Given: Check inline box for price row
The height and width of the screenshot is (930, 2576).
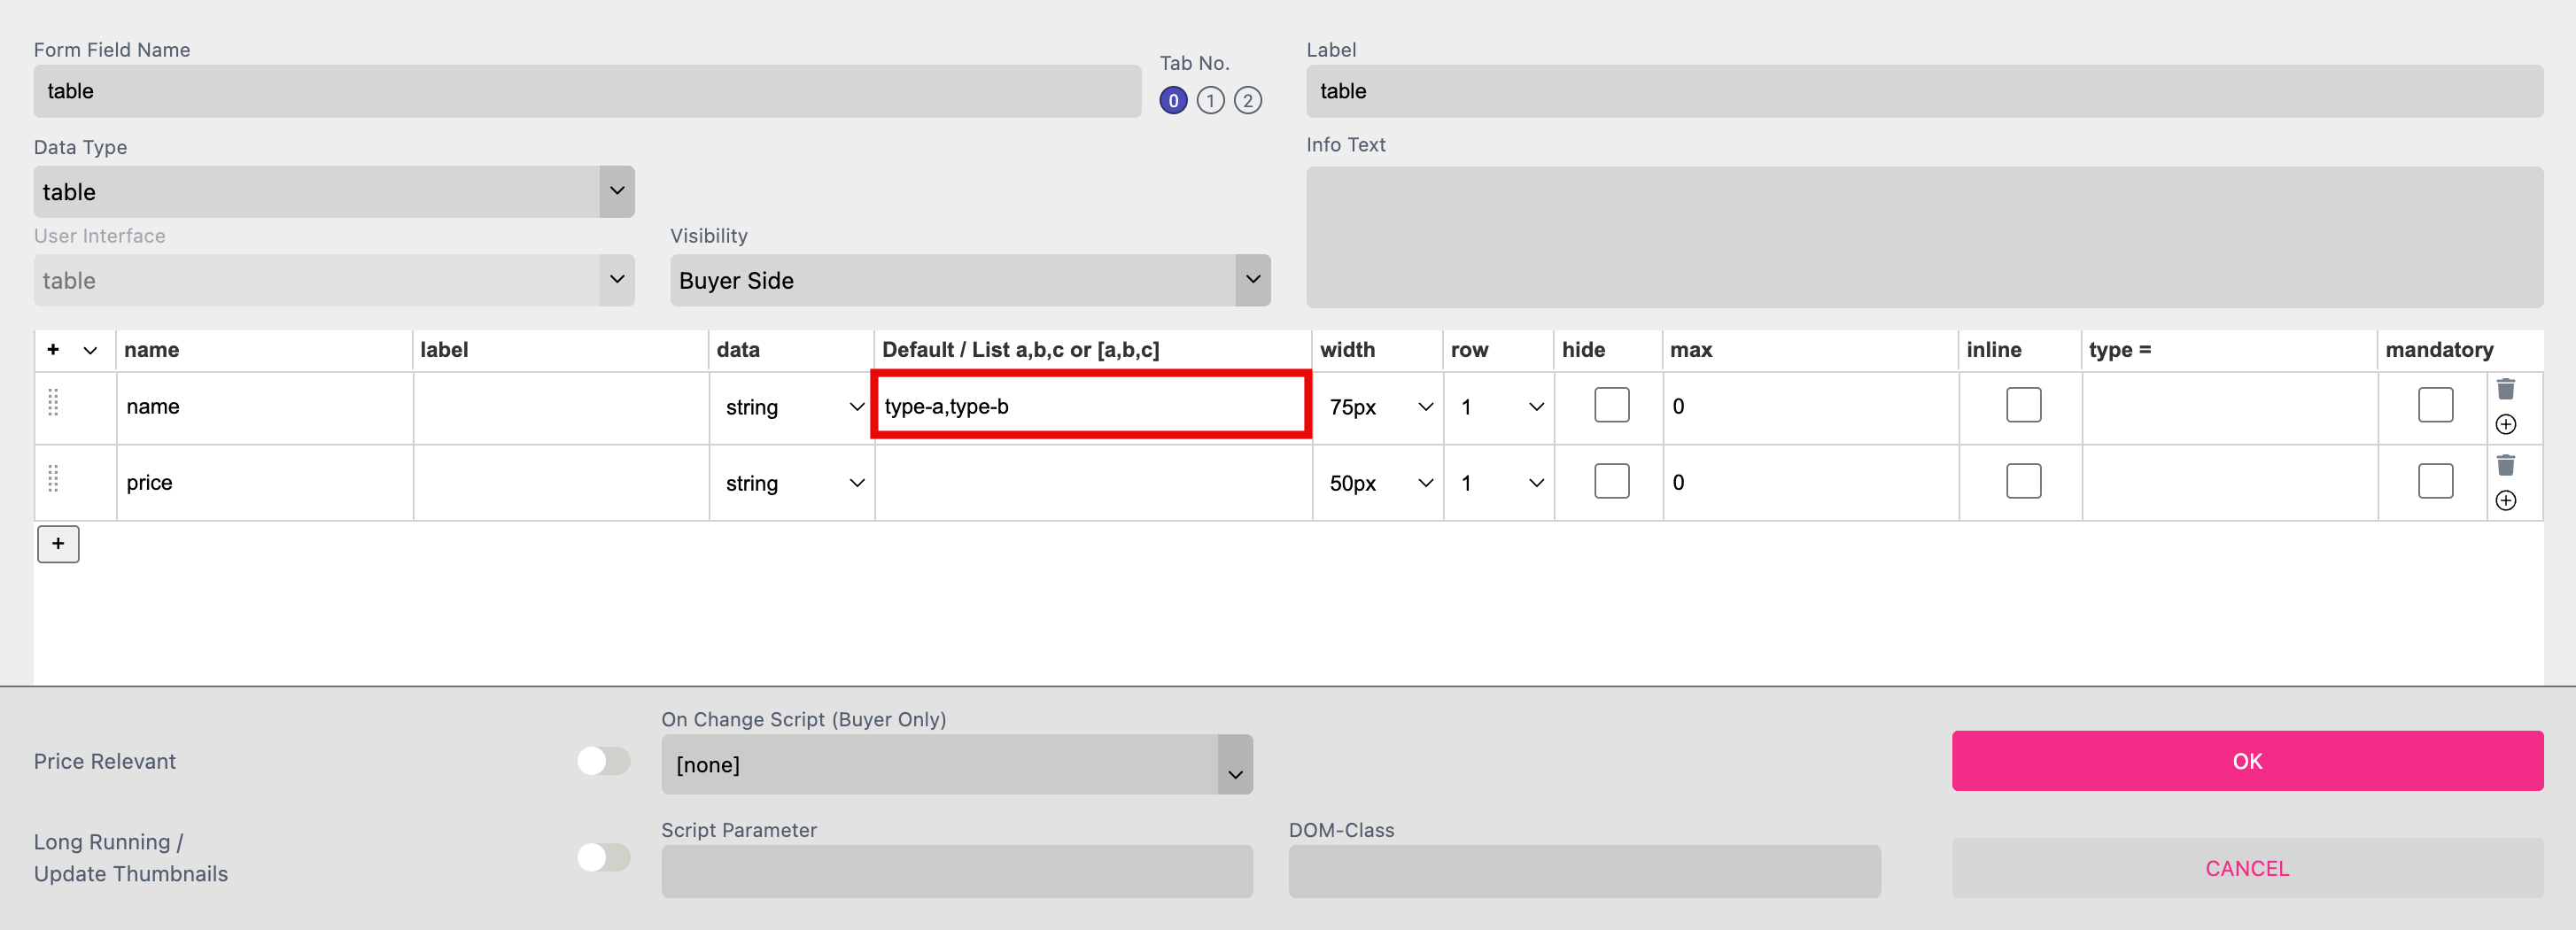Looking at the screenshot, I should pyautogui.click(x=2023, y=481).
